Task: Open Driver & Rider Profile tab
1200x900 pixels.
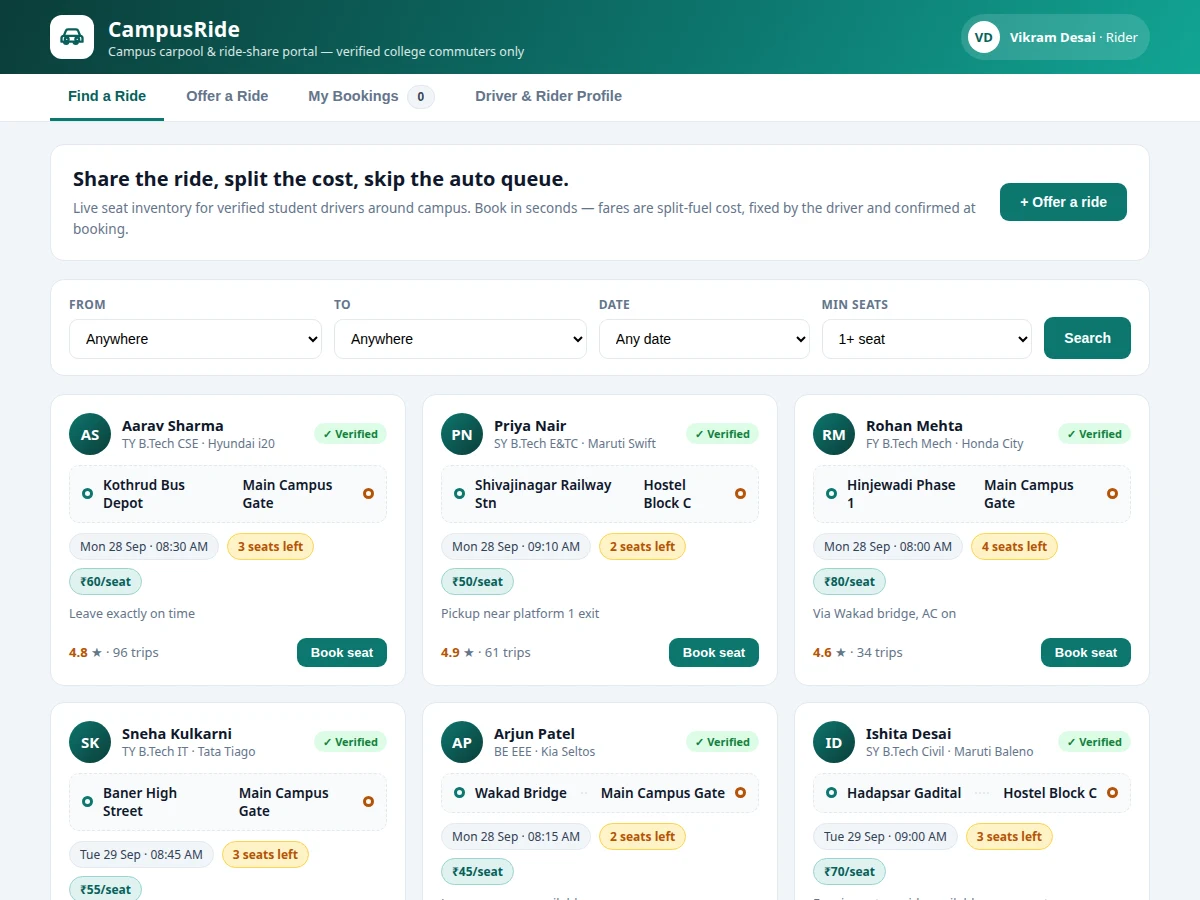Action: pyautogui.click(x=548, y=97)
